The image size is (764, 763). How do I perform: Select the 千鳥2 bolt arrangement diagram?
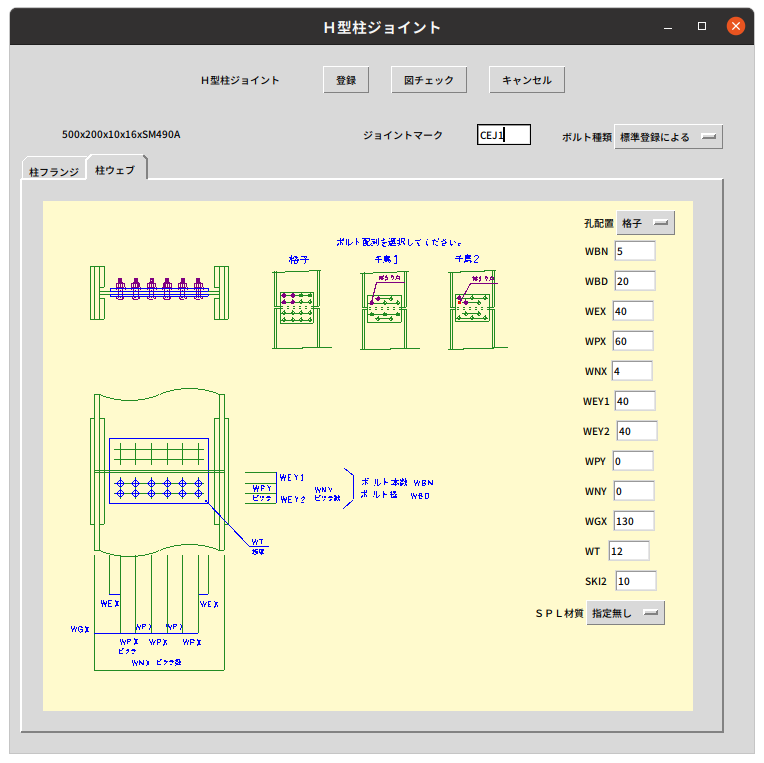[x=478, y=310]
